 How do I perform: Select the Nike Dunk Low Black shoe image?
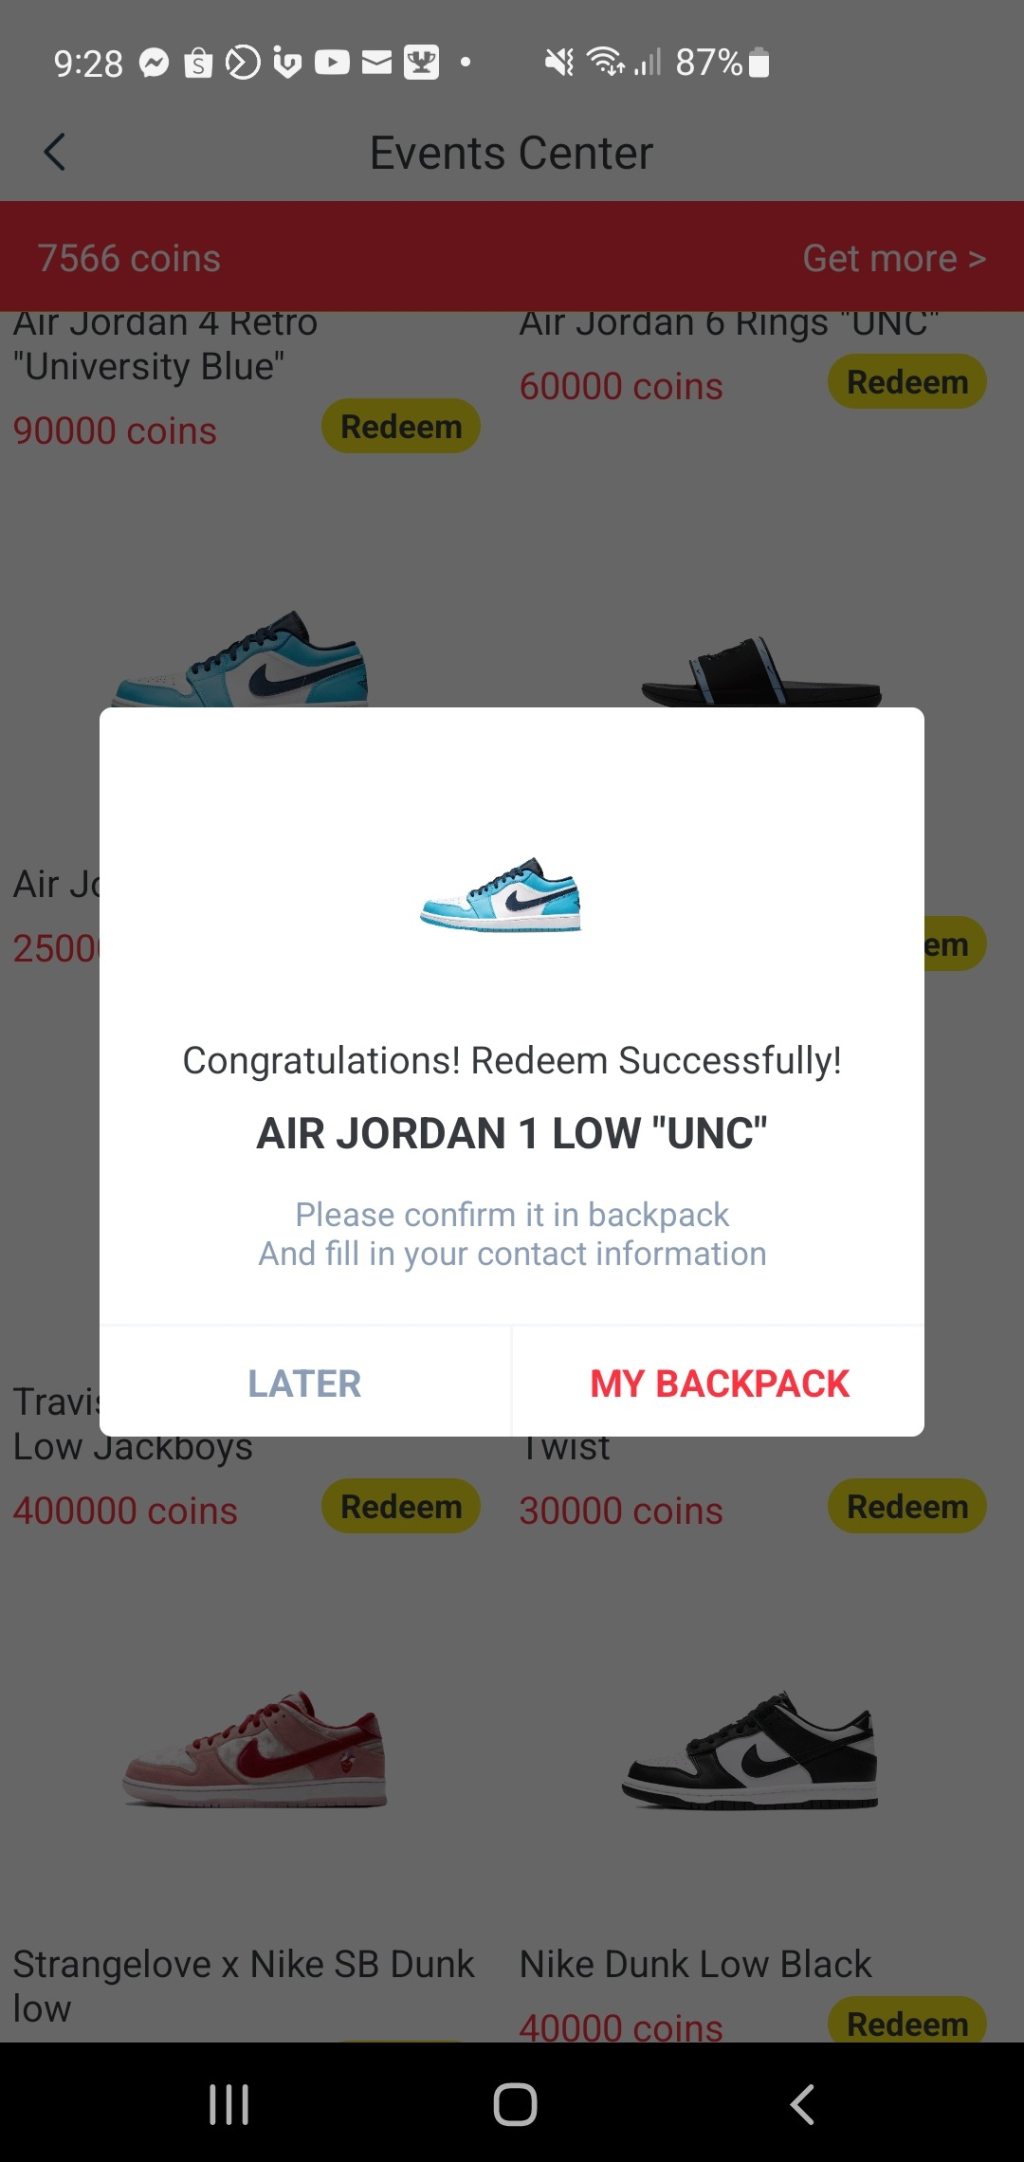(x=750, y=1748)
